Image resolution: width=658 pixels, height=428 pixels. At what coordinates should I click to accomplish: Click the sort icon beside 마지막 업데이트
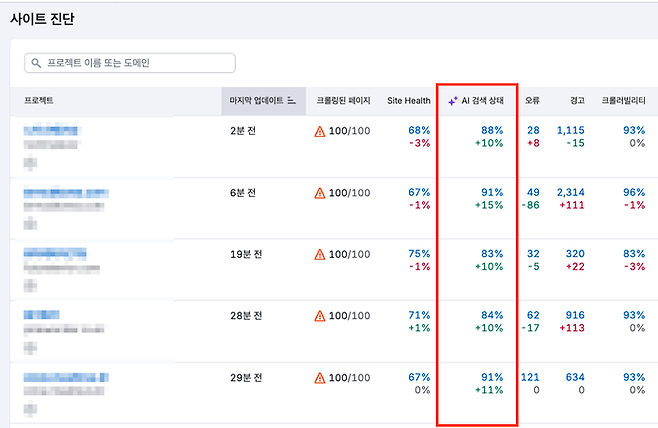(x=291, y=101)
